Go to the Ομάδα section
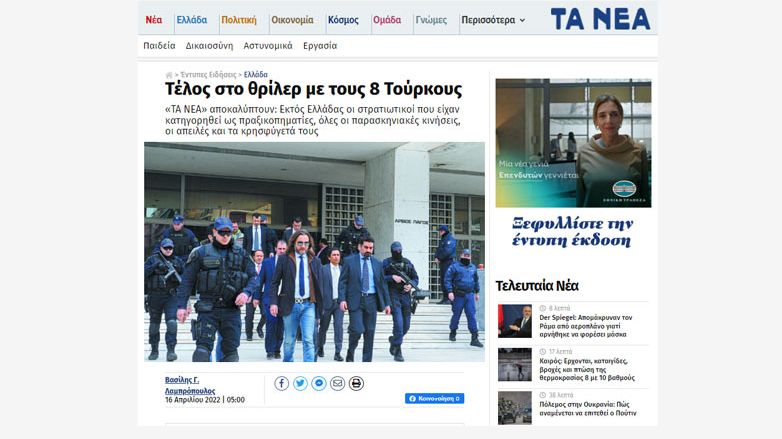This screenshot has width=782, height=439. click(387, 20)
